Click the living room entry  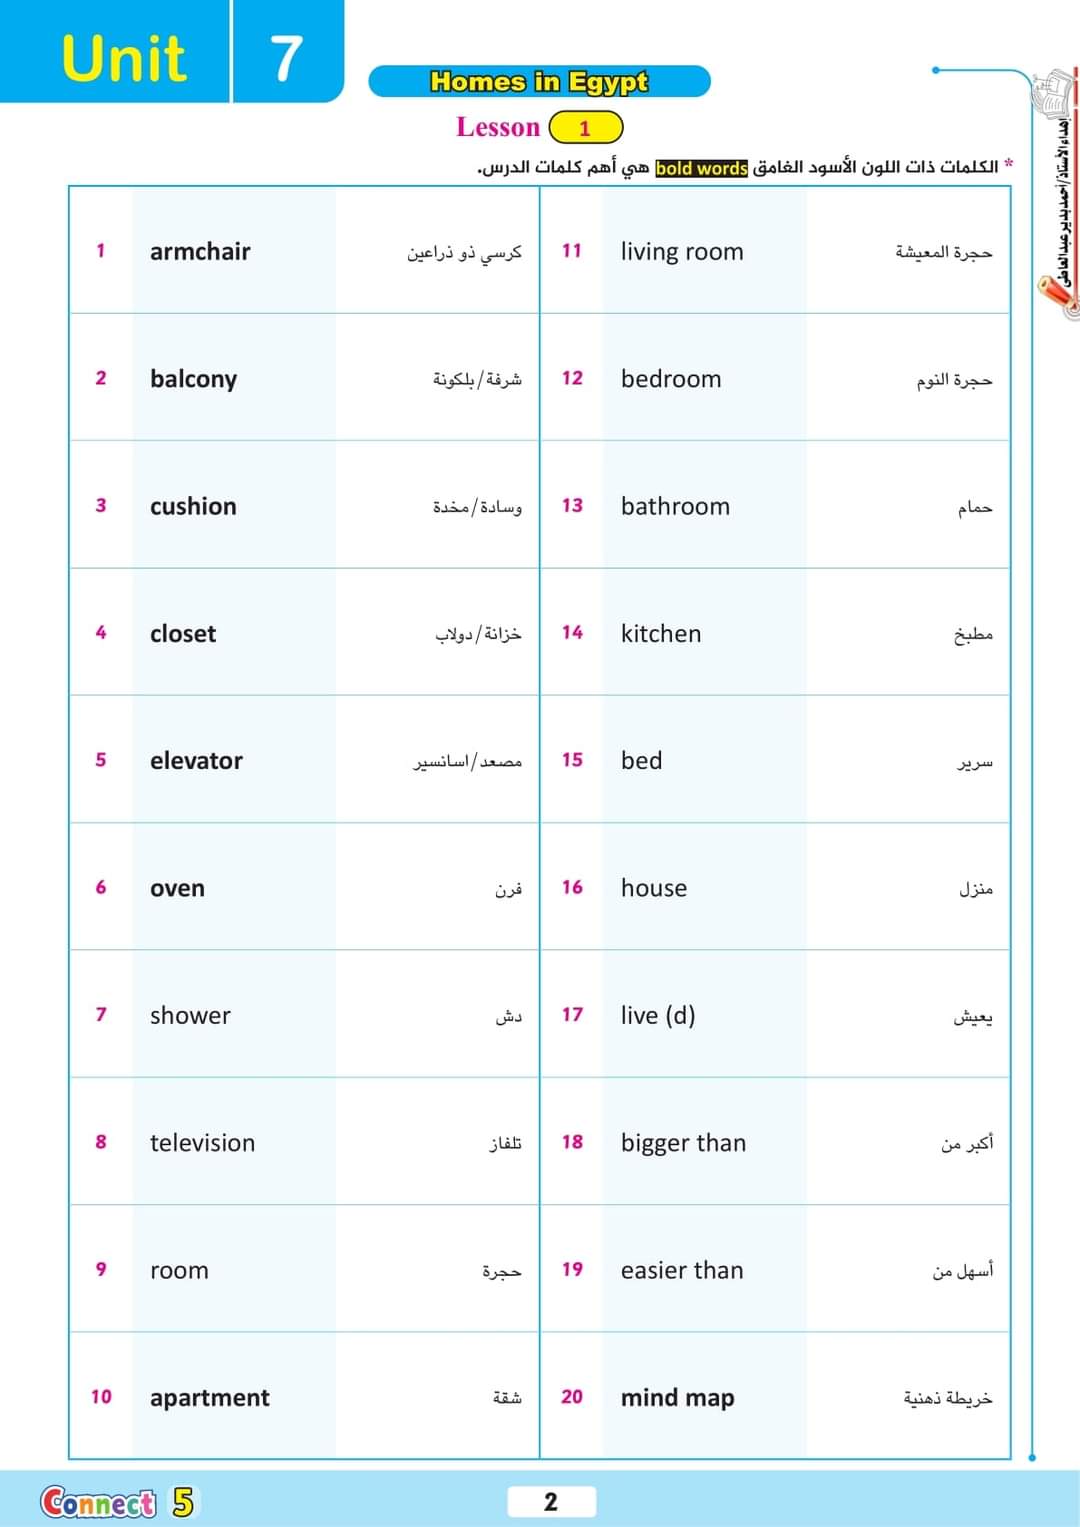682,251
